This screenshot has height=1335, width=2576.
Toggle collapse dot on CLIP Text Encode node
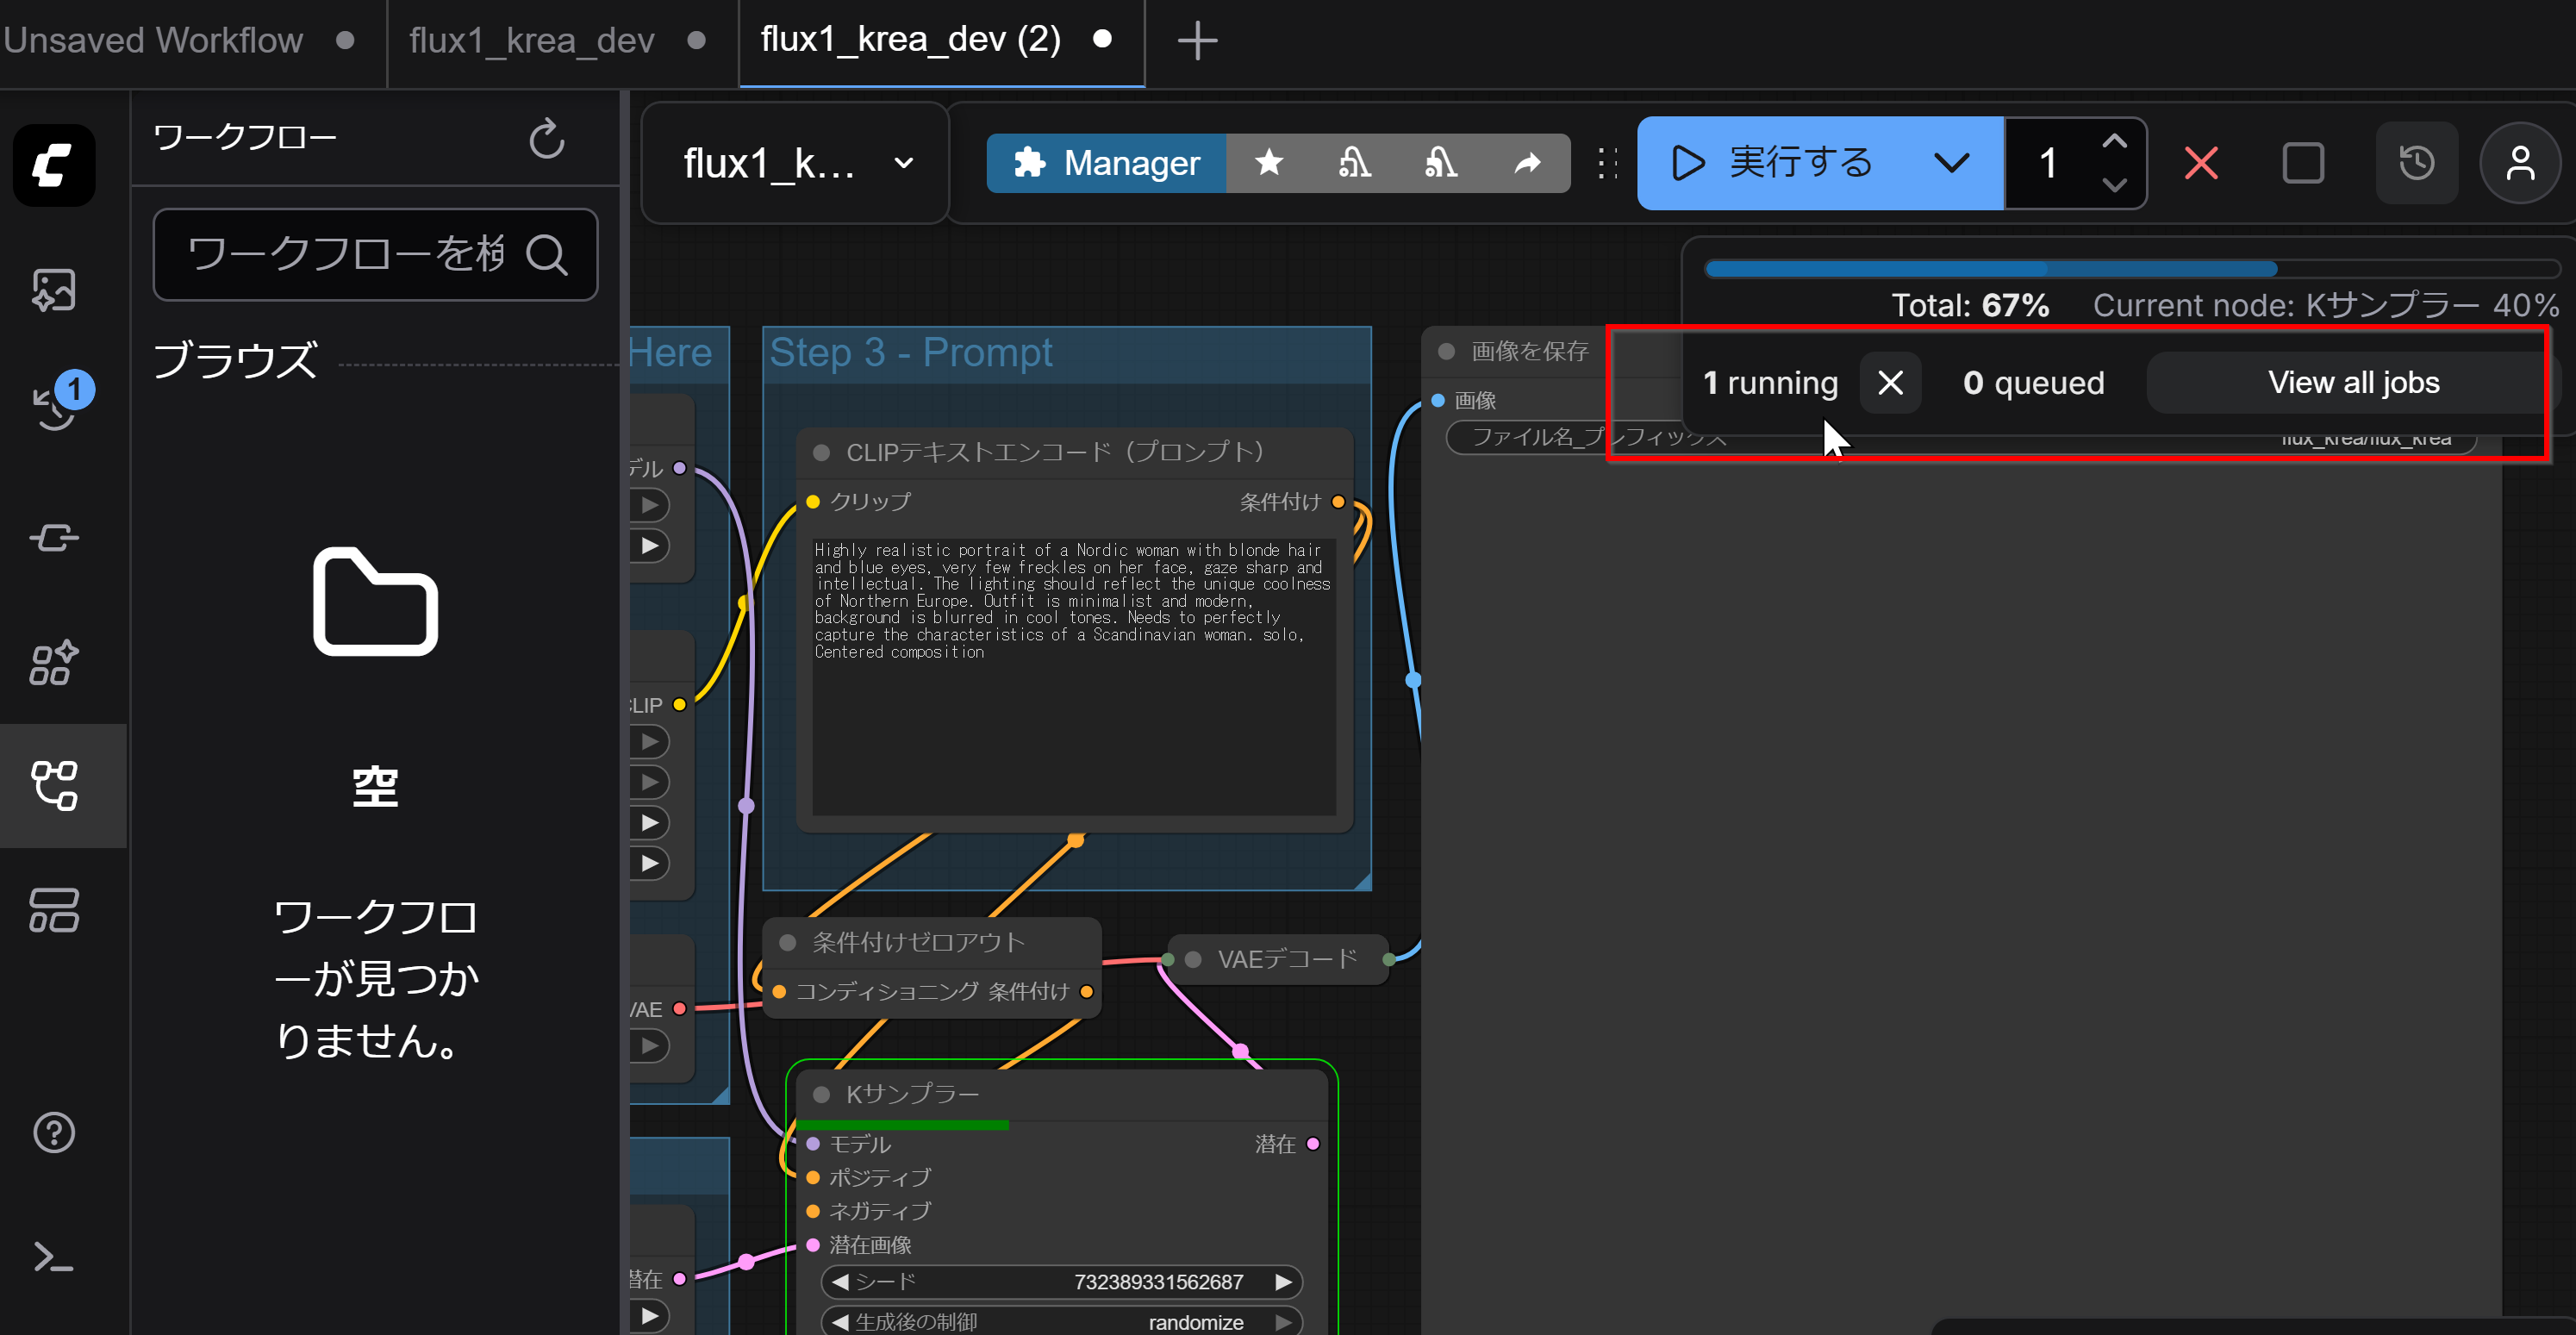822,452
